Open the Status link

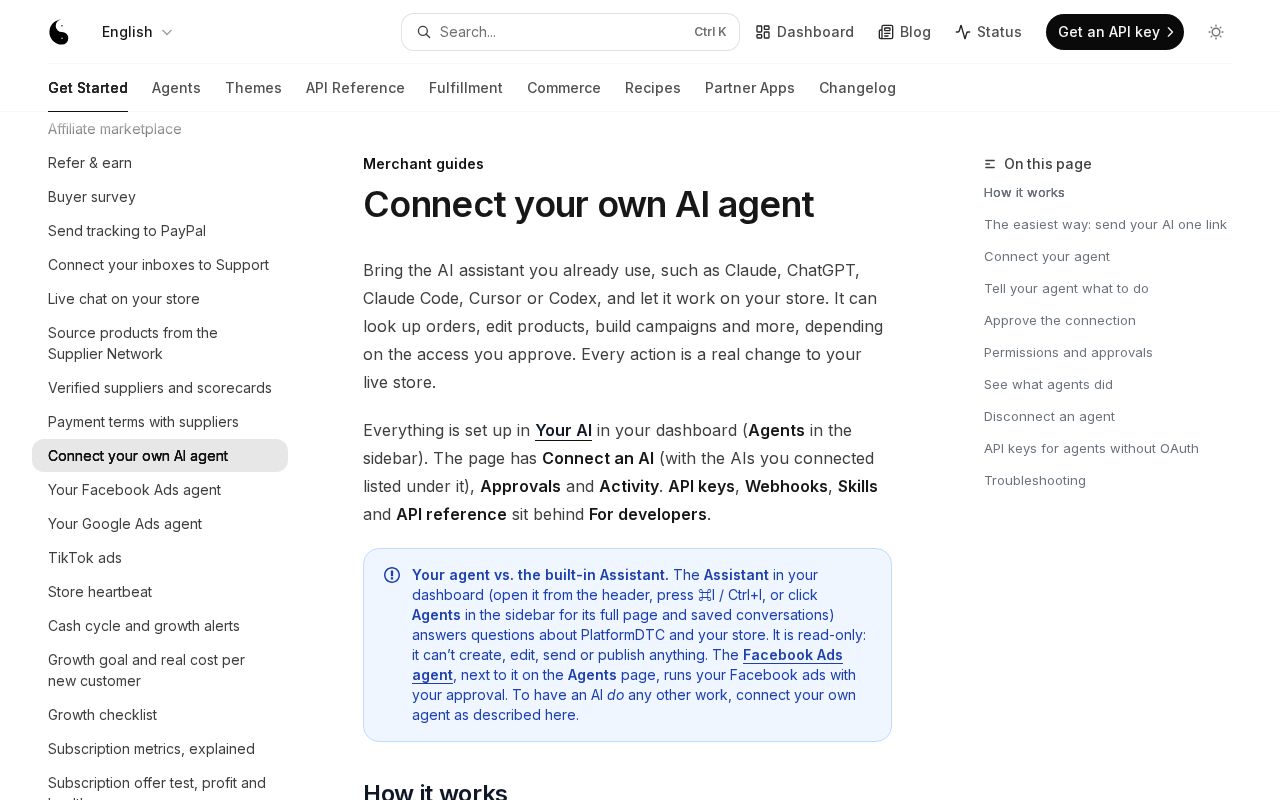[x=989, y=32]
